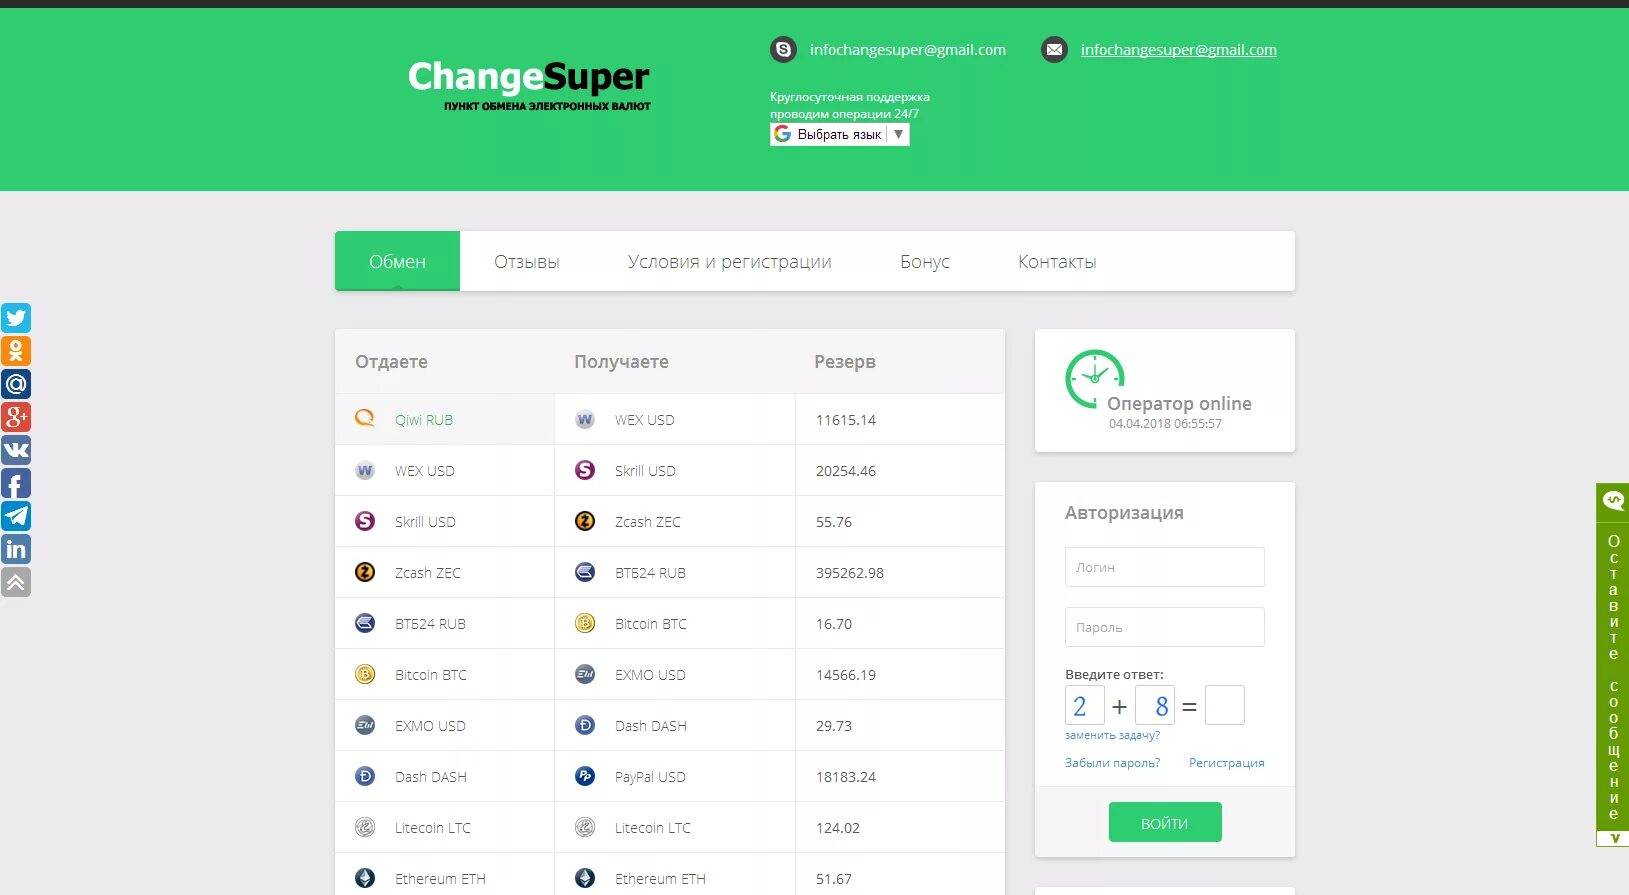Select Skrill USD in Отдаете column
Image resolution: width=1629 pixels, height=895 pixels.
tap(445, 521)
